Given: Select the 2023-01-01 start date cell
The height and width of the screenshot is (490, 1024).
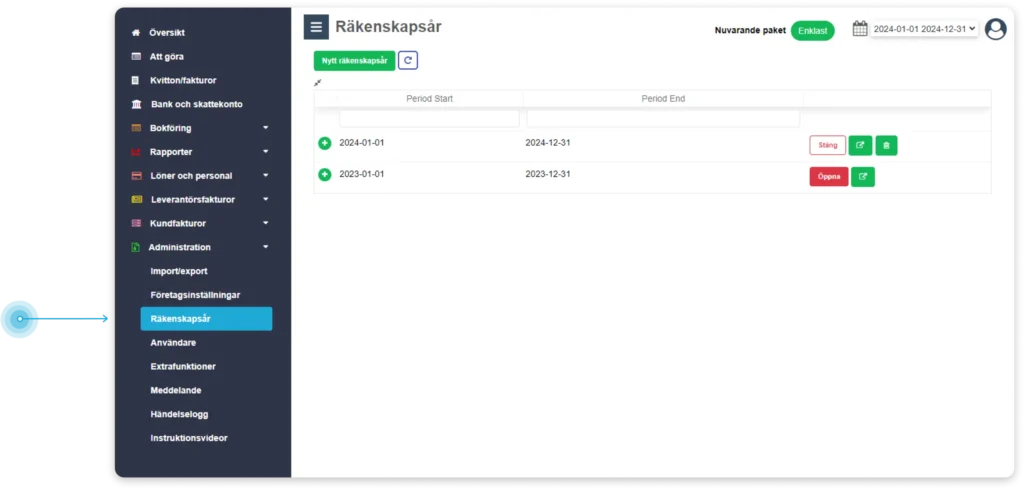Looking at the screenshot, I should click(x=362, y=174).
